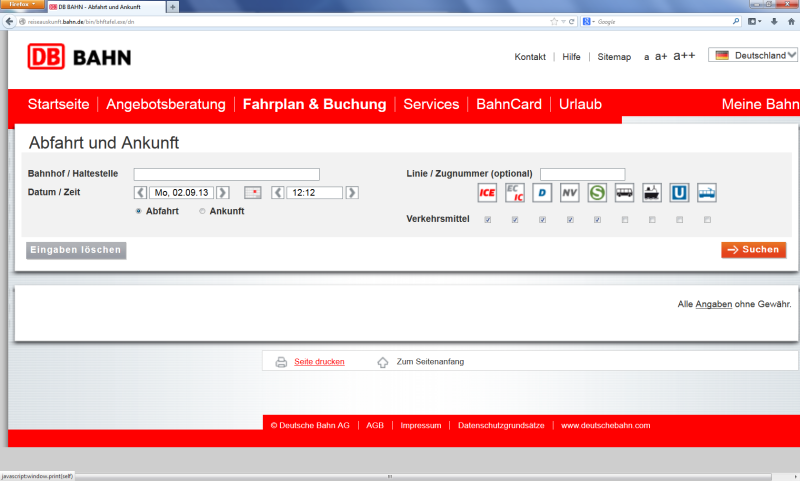Uncheck the S-Bahn checkbox
This screenshot has height=481, width=800.
click(x=597, y=220)
